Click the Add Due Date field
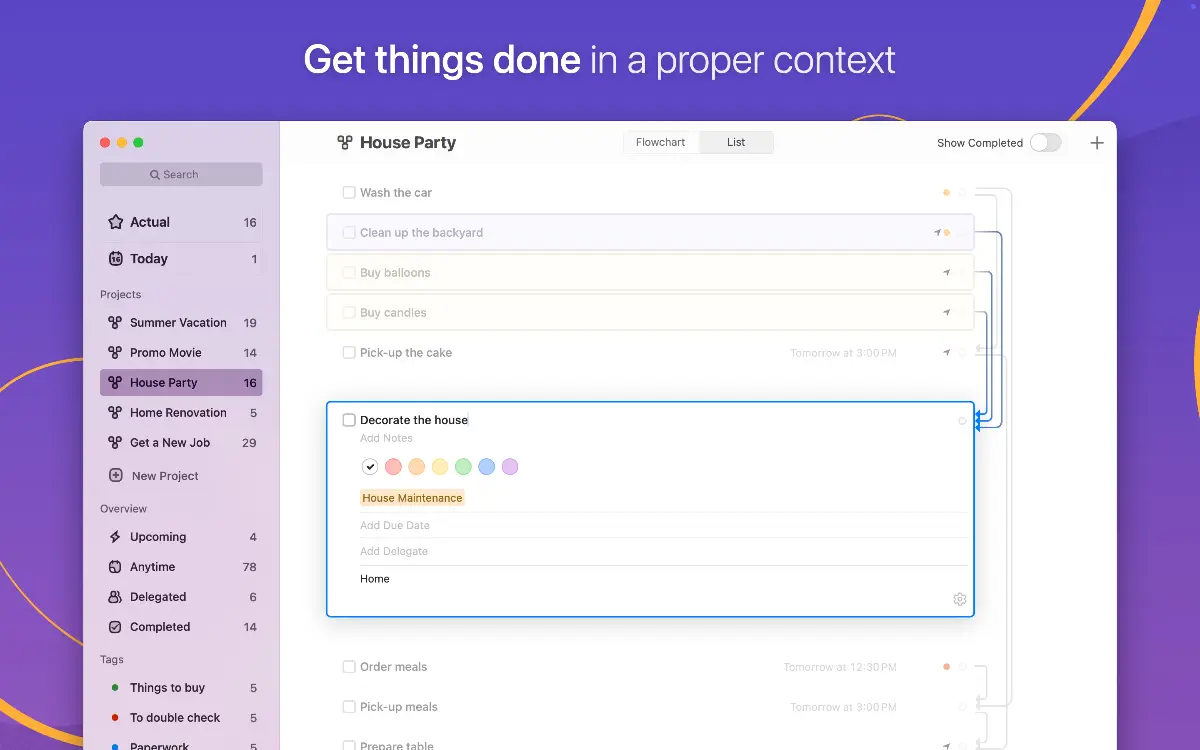The height and width of the screenshot is (750, 1200). [x=395, y=526]
